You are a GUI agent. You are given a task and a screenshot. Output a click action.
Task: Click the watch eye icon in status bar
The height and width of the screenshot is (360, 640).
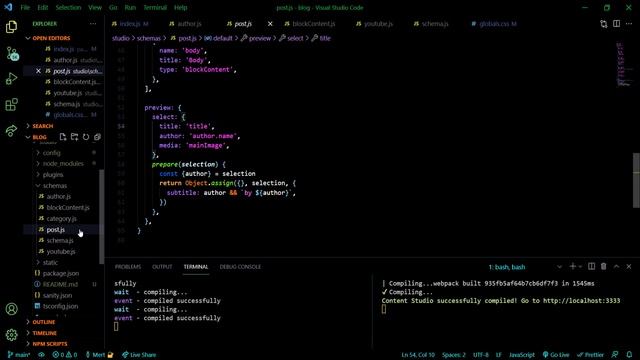(42, 355)
